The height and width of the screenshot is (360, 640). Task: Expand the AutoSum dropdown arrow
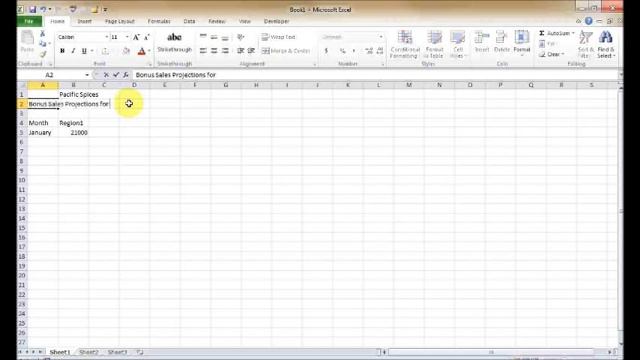(x=573, y=33)
